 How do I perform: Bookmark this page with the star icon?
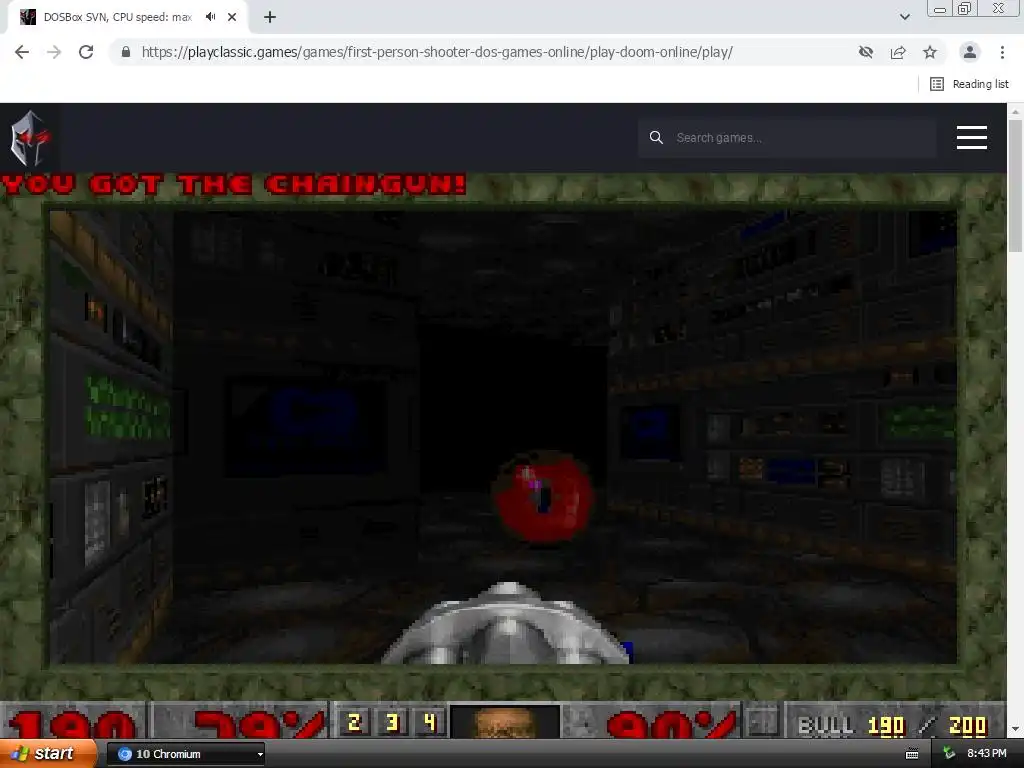point(930,52)
